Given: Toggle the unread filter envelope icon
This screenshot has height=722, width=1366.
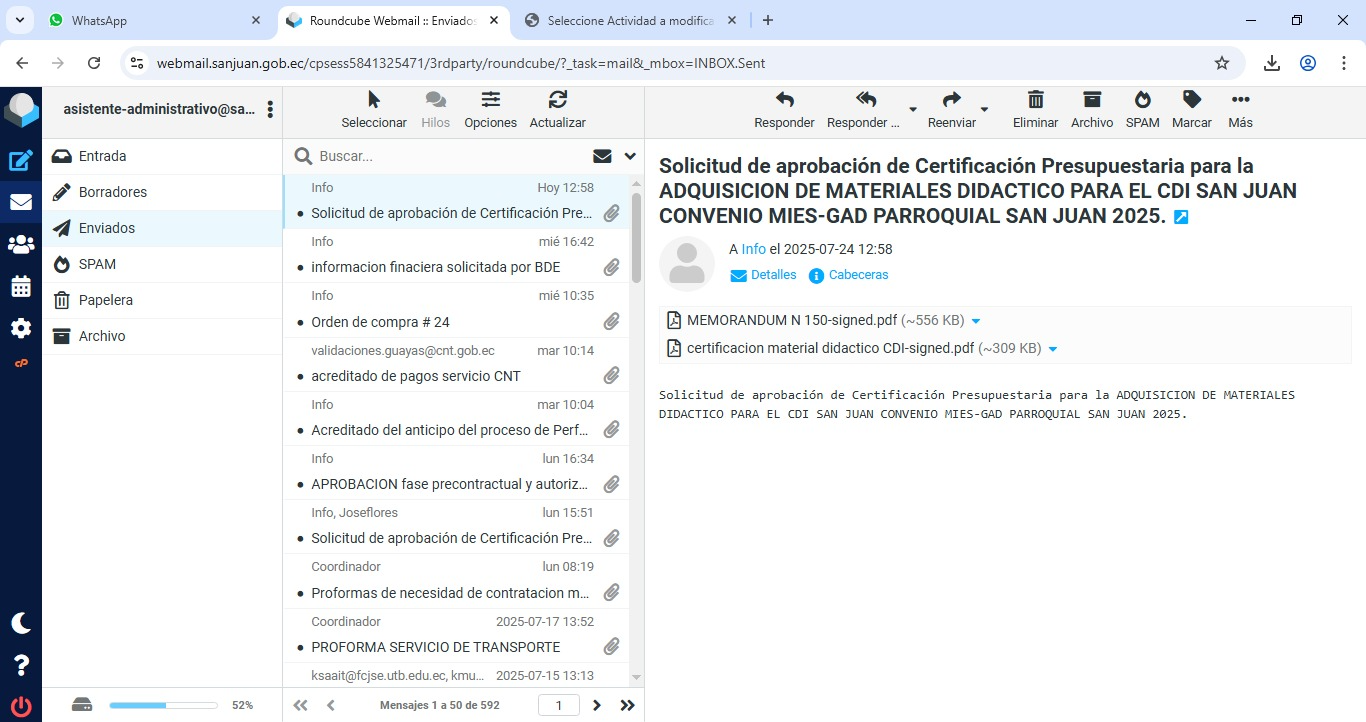Looking at the screenshot, I should [x=602, y=156].
